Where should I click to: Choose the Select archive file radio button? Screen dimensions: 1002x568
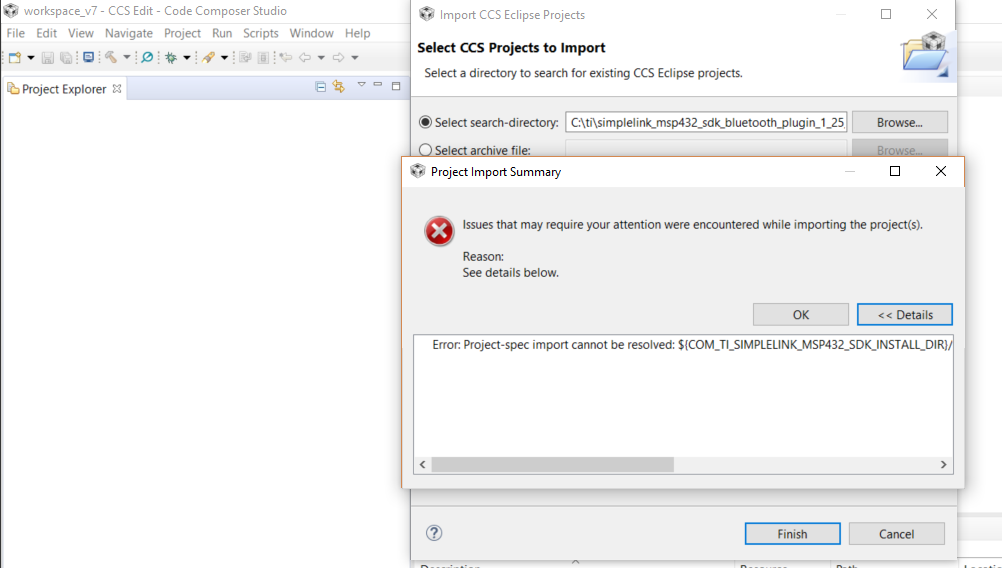pyautogui.click(x=426, y=150)
